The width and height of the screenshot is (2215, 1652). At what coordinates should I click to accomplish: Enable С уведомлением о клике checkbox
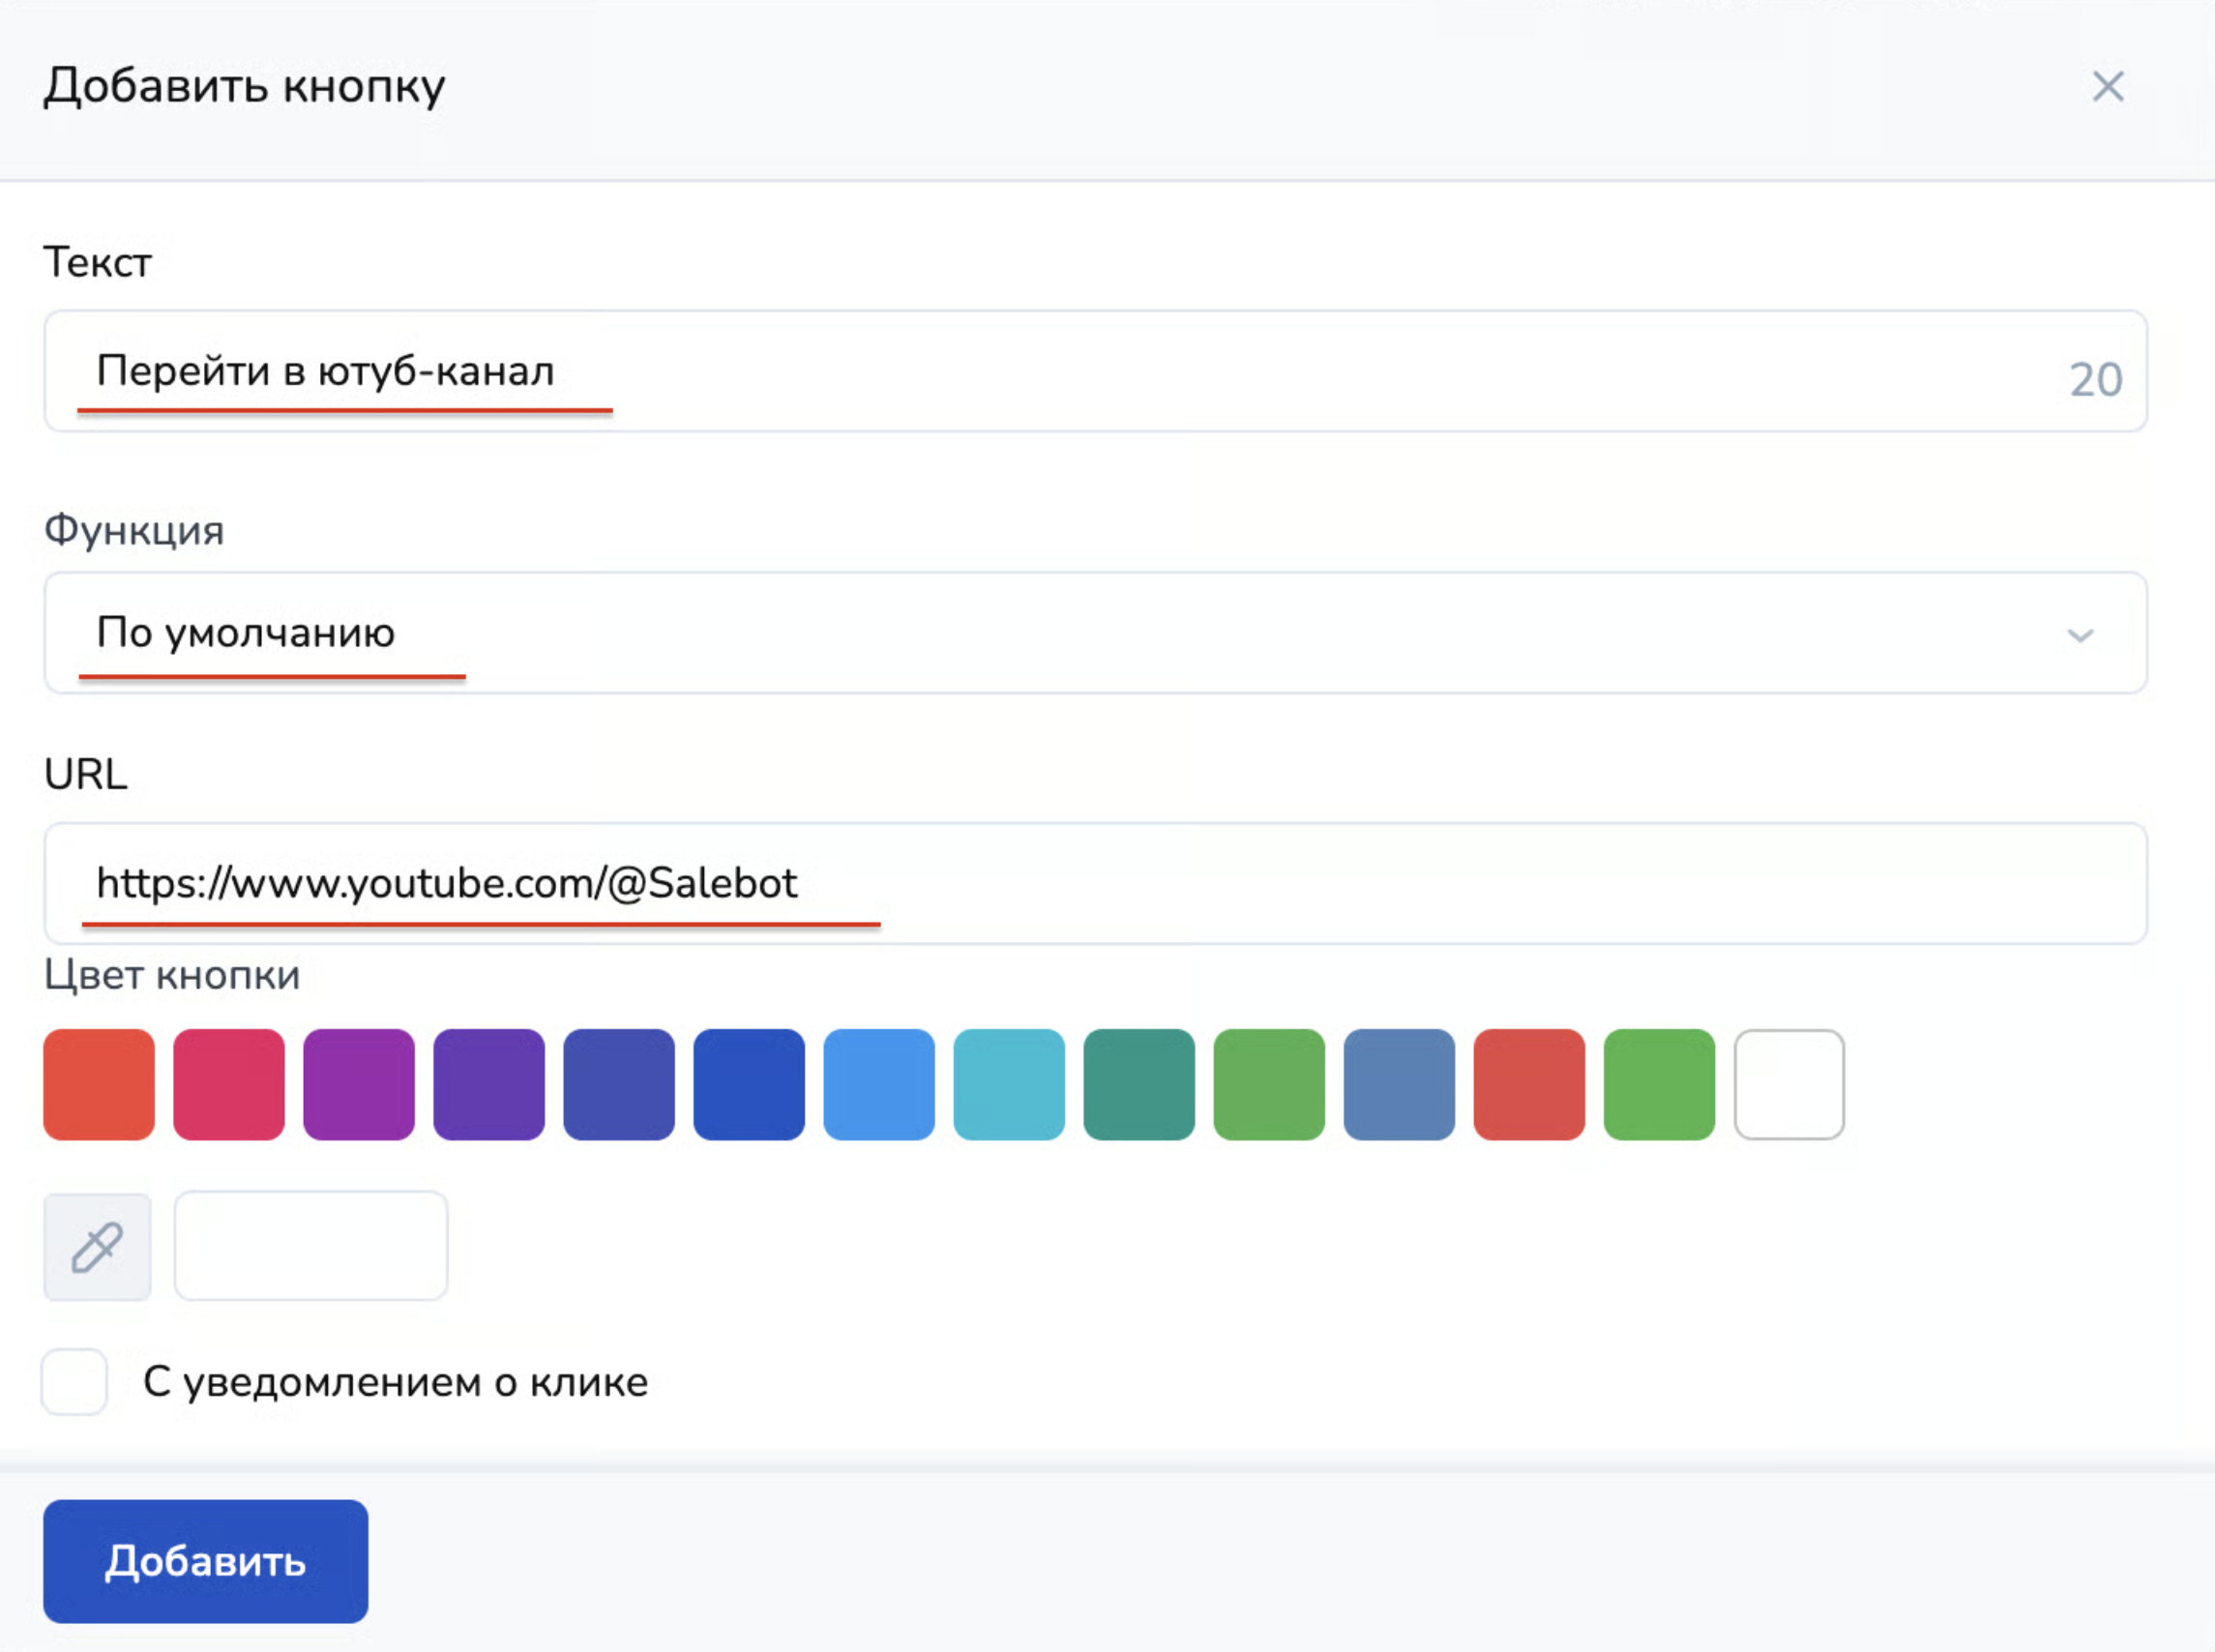click(x=75, y=1381)
